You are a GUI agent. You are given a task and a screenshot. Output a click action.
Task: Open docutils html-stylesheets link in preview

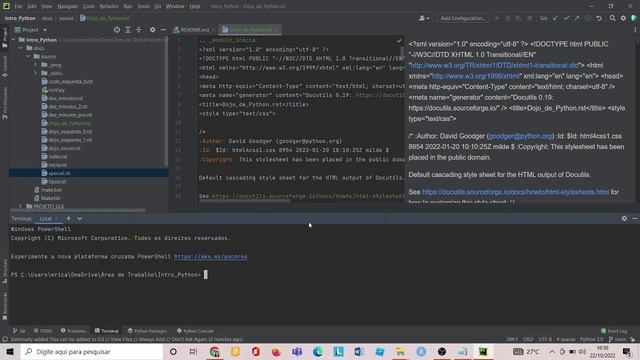click(x=516, y=192)
